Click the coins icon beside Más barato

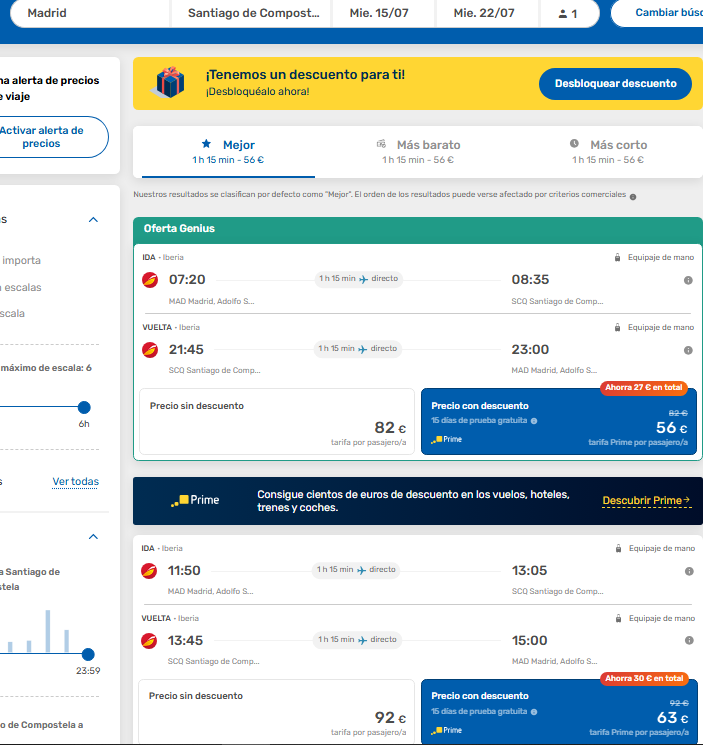tap(381, 143)
